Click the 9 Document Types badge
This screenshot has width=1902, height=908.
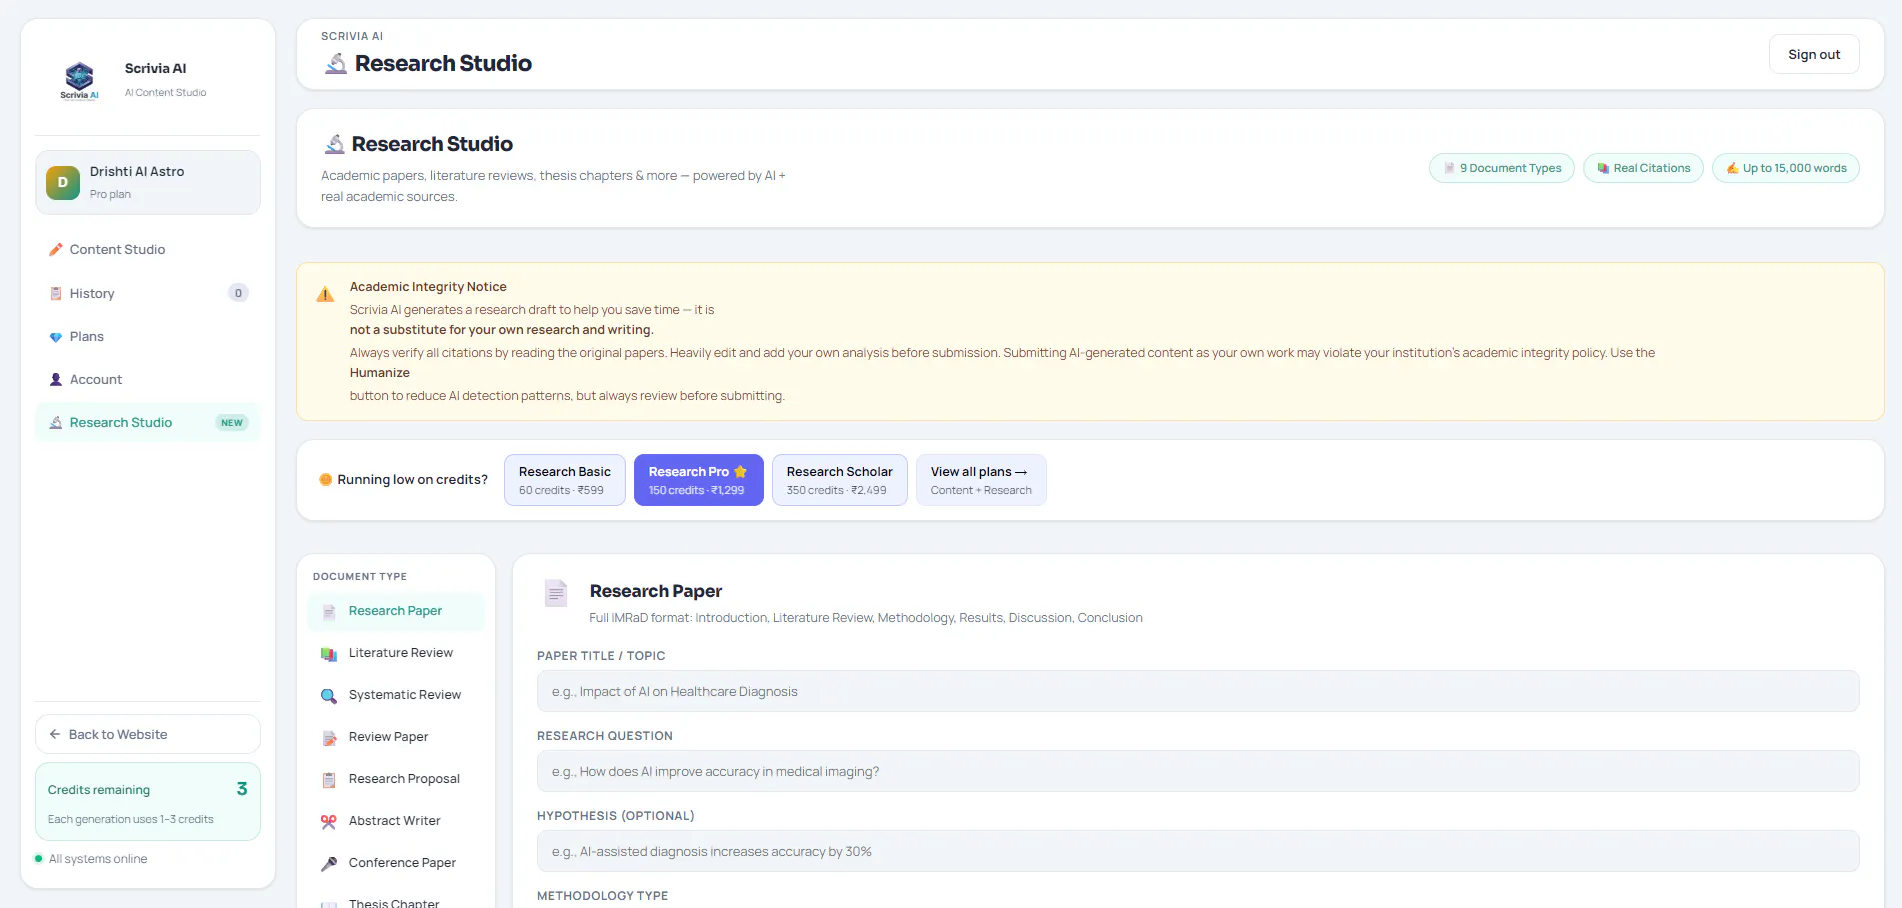[x=1502, y=169]
